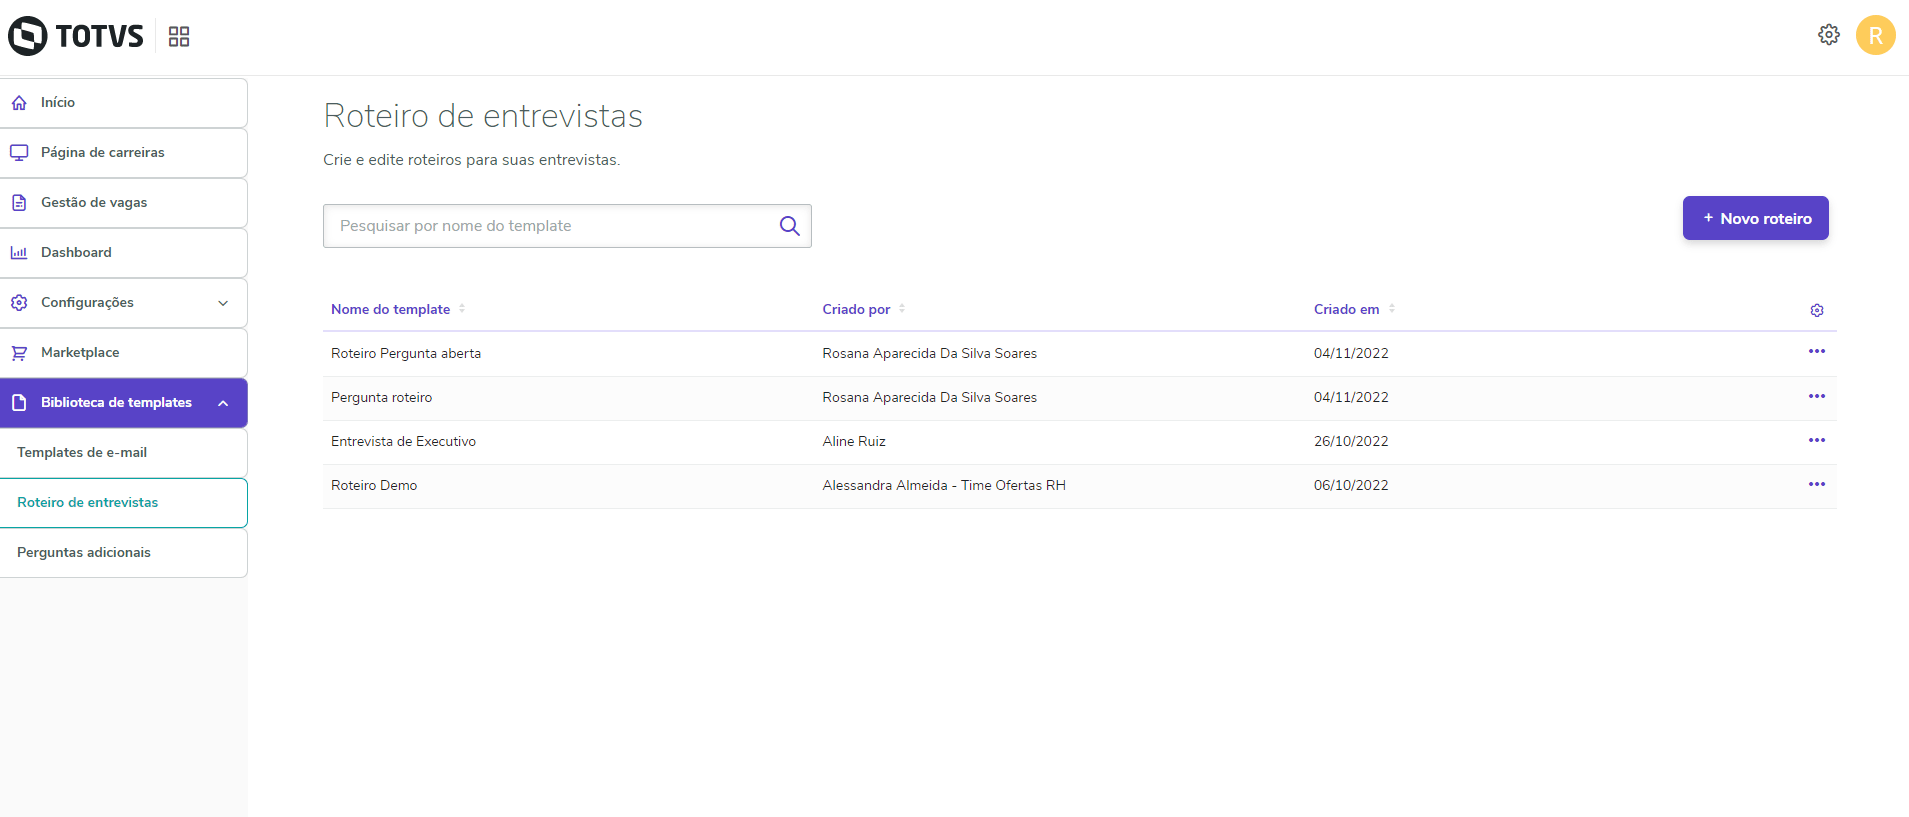Sort by Criado por arrows
The width and height of the screenshot is (1909, 817).
(x=902, y=309)
